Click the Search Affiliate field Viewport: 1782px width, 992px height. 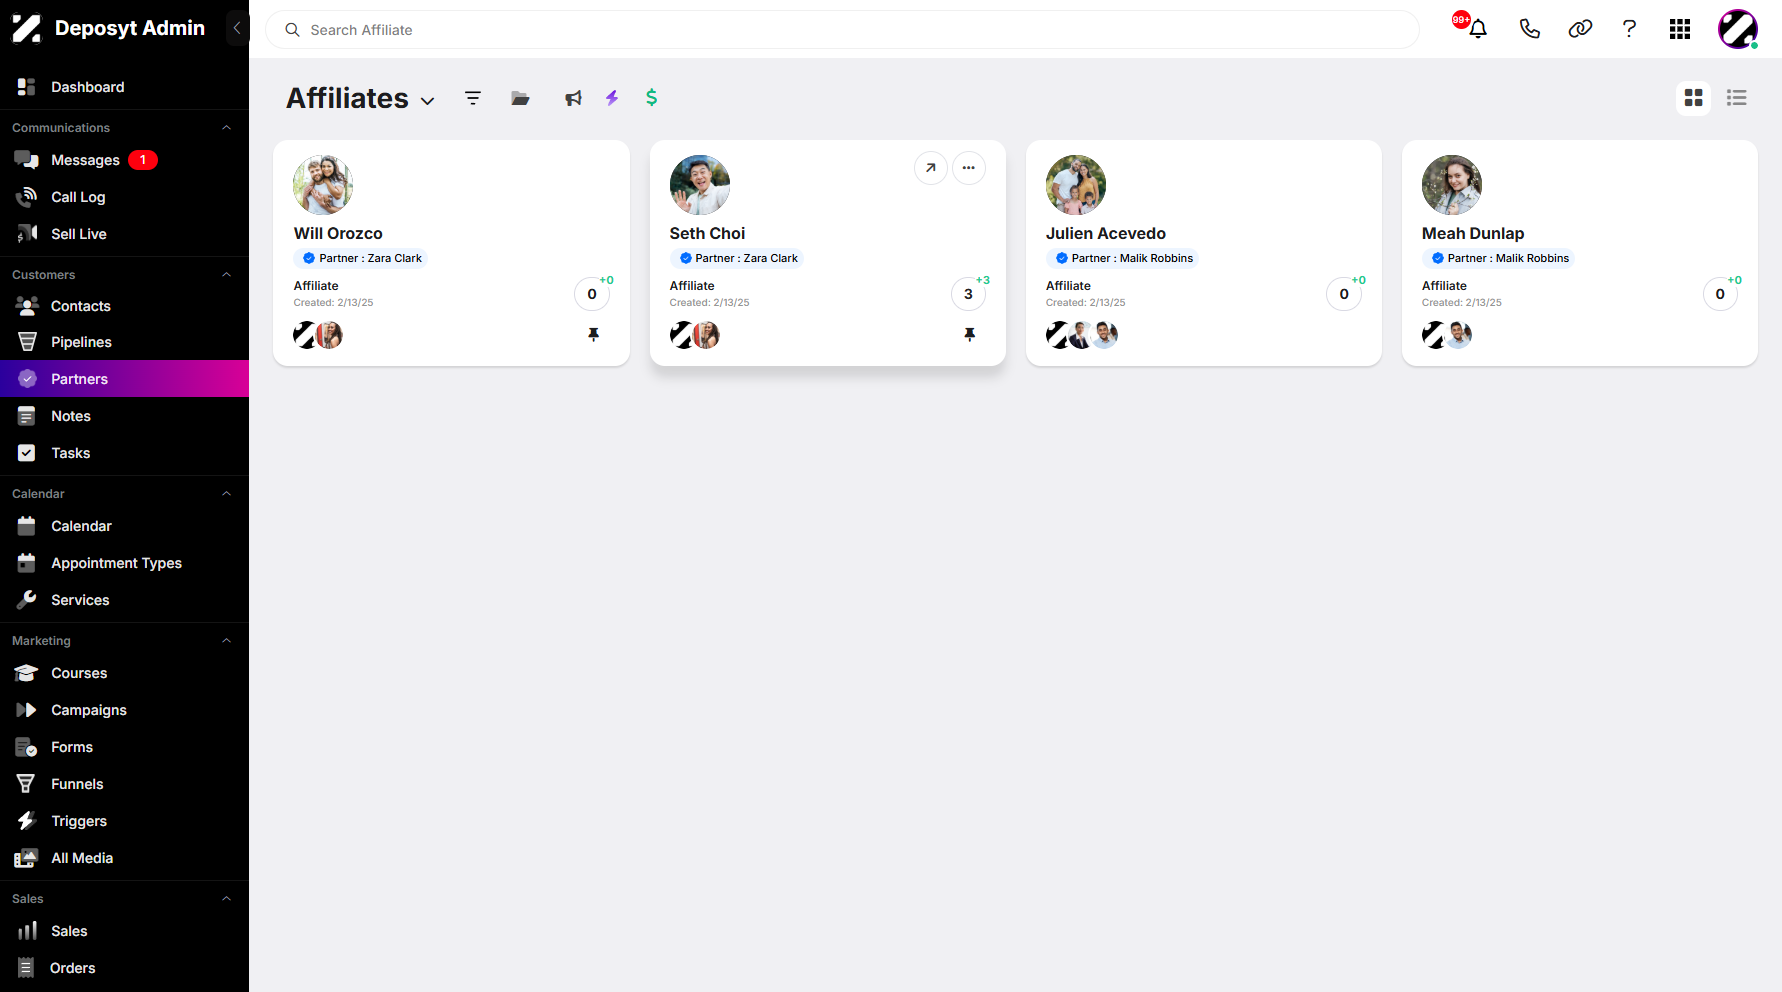[842, 30]
